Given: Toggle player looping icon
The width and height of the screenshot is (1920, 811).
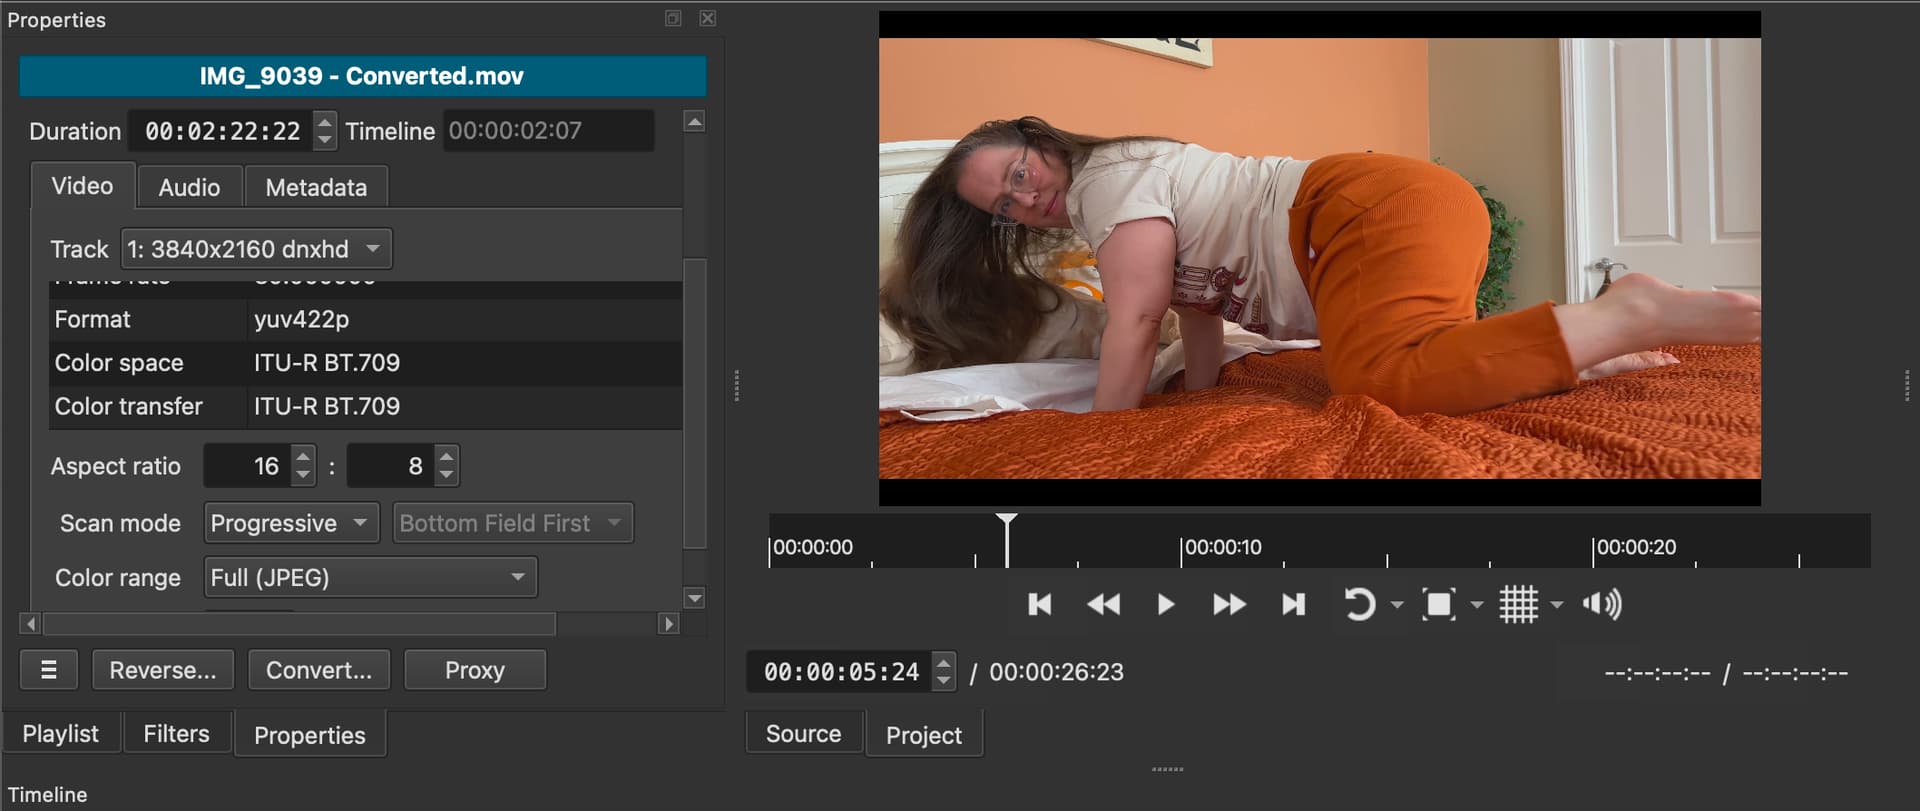Looking at the screenshot, I should 1359,604.
